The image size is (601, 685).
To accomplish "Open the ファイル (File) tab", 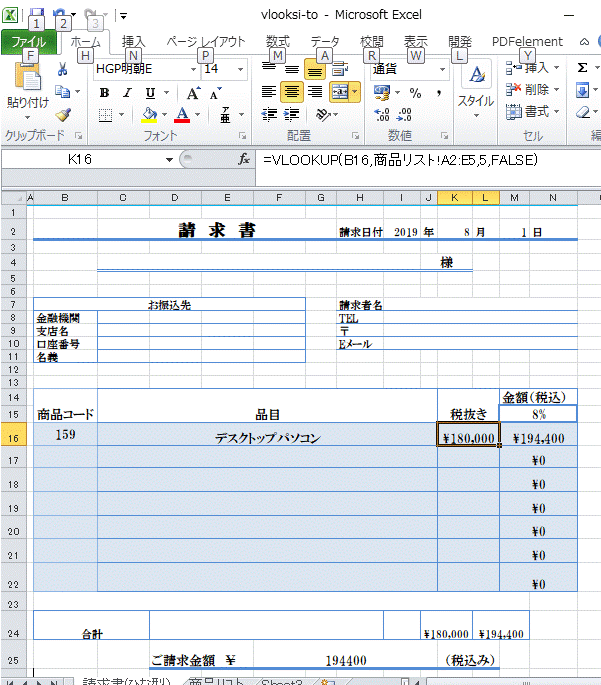I will 29,42.
